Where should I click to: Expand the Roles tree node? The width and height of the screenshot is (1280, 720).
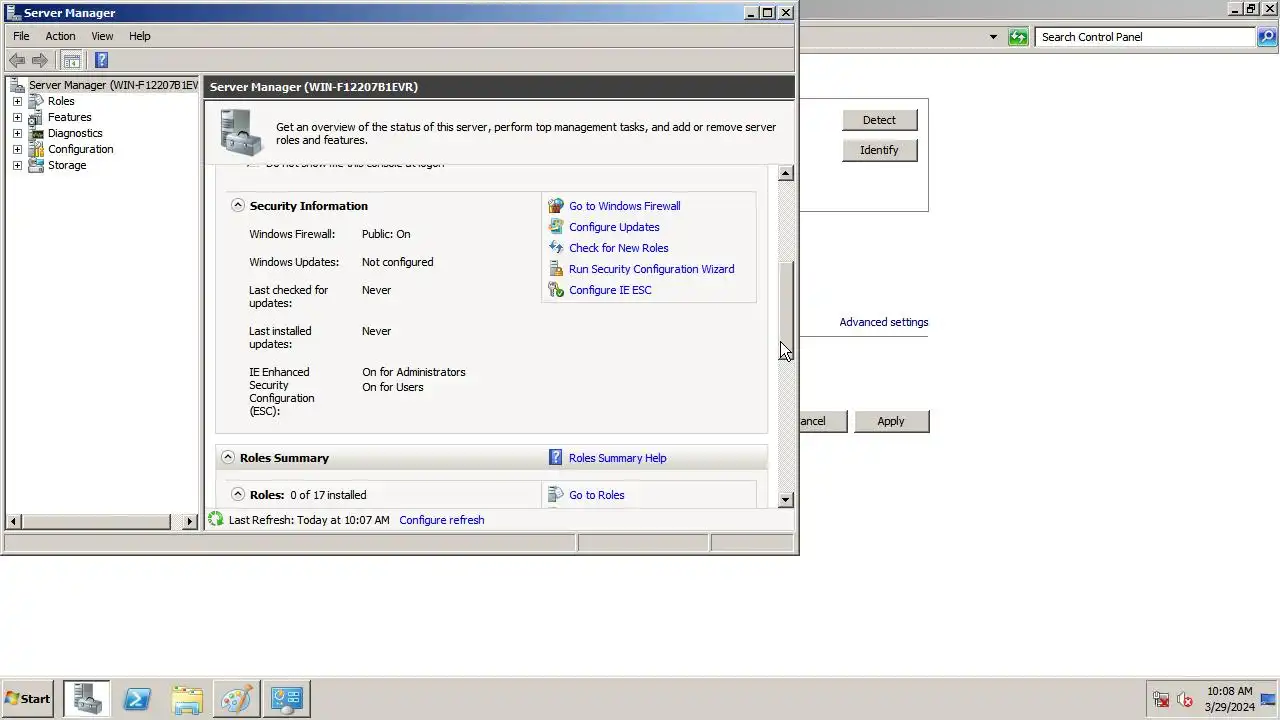[17, 101]
